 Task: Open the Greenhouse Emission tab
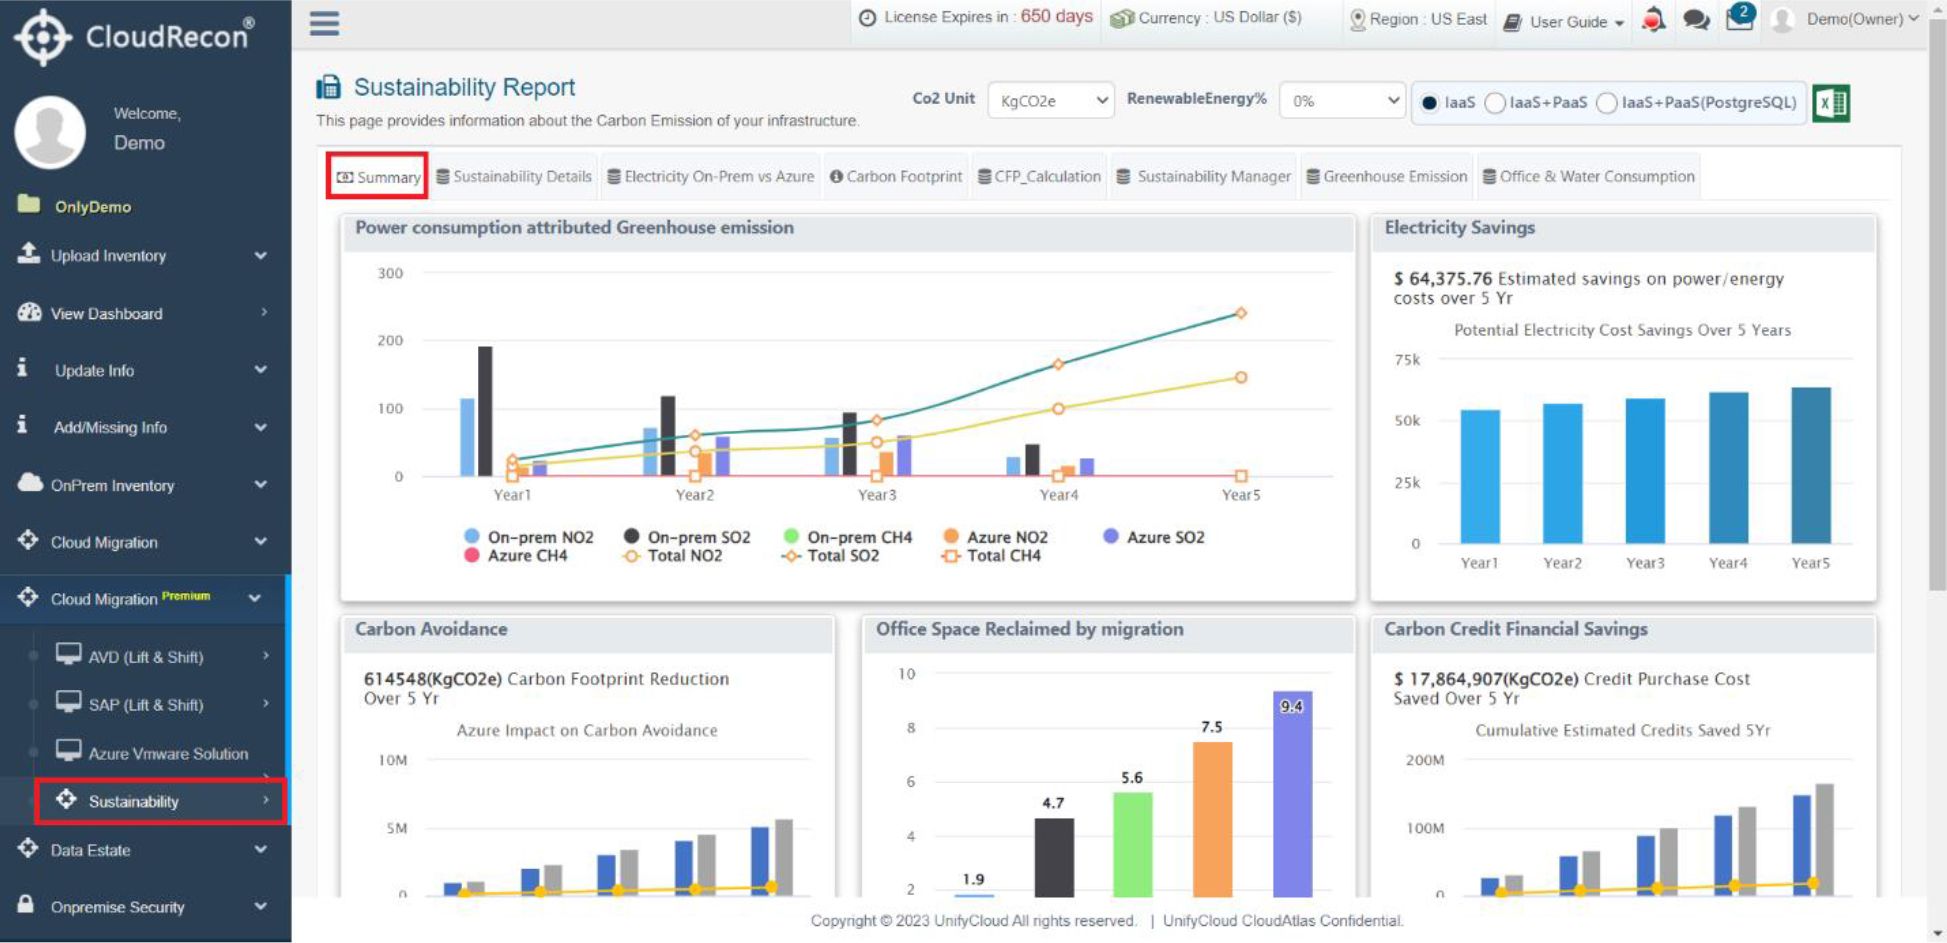tap(1387, 176)
